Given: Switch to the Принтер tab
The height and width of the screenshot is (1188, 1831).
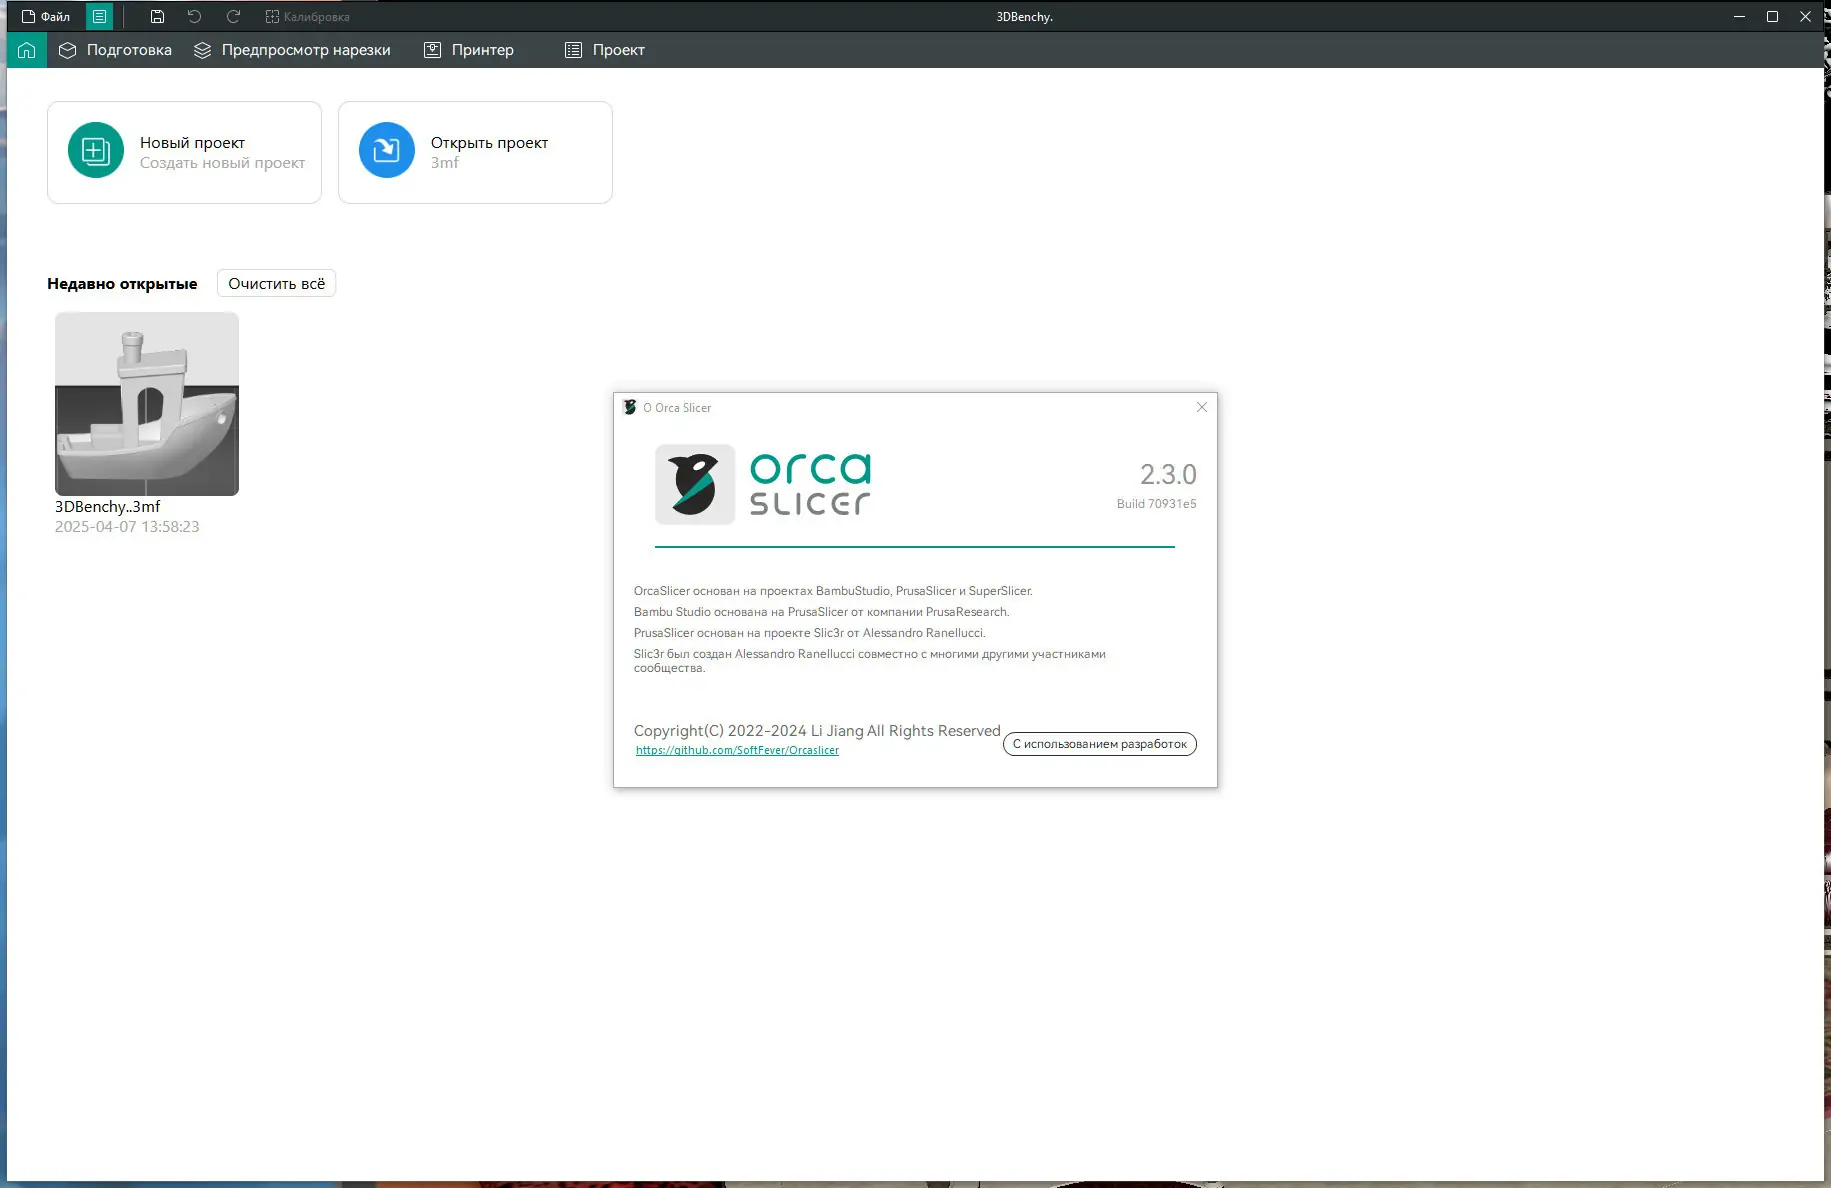Looking at the screenshot, I should 482,49.
